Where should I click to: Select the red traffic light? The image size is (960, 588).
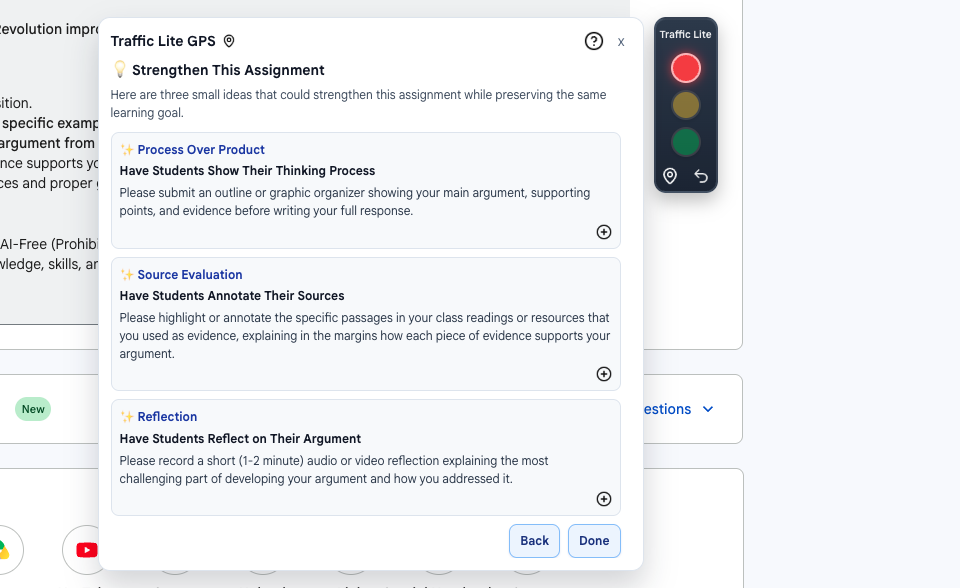(686, 68)
